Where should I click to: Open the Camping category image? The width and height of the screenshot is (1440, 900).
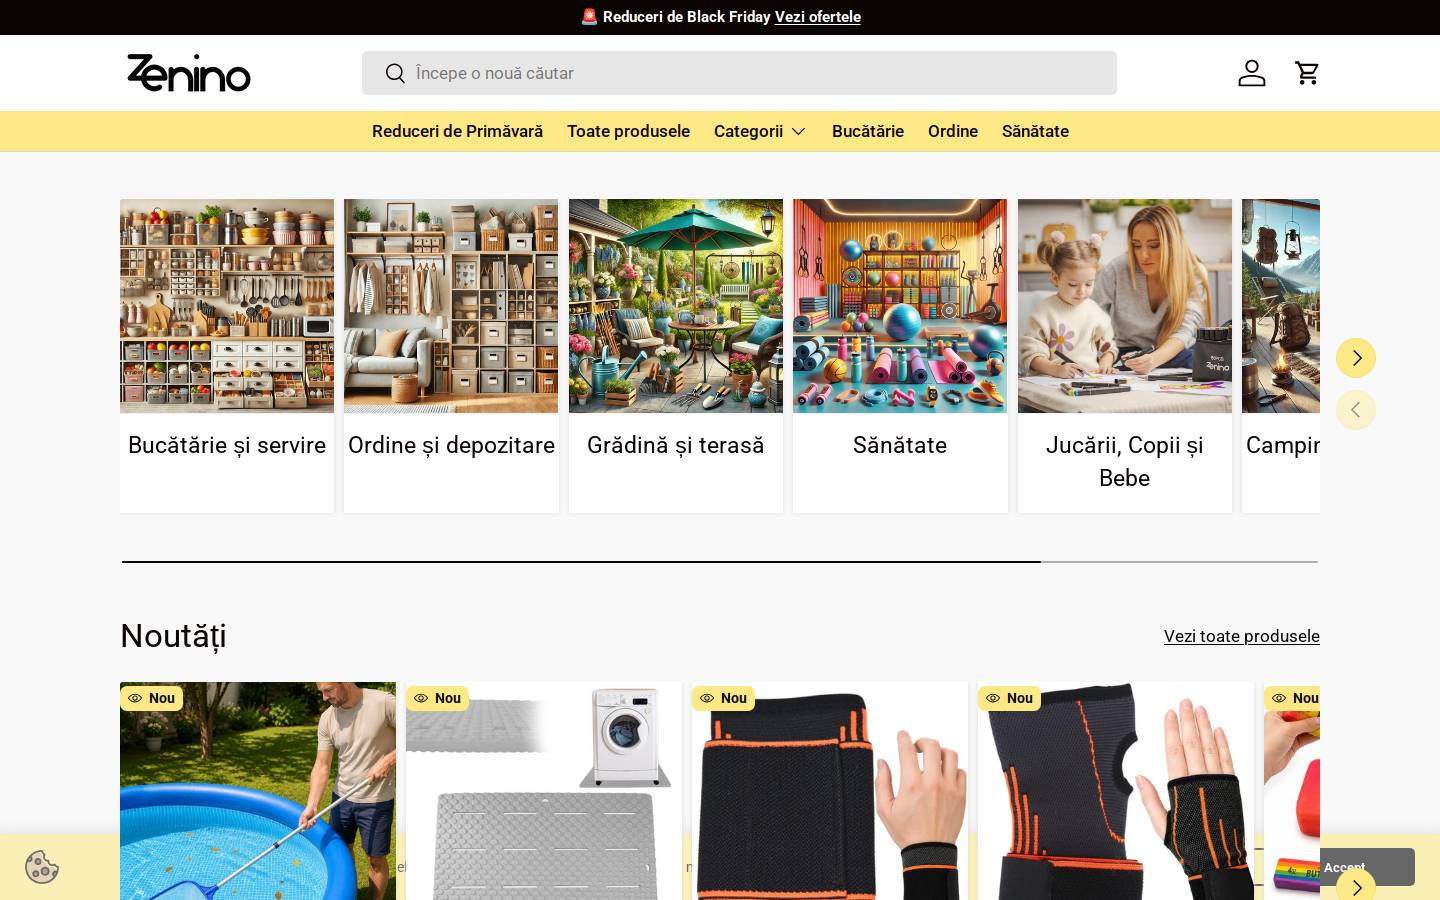point(1281,306)
